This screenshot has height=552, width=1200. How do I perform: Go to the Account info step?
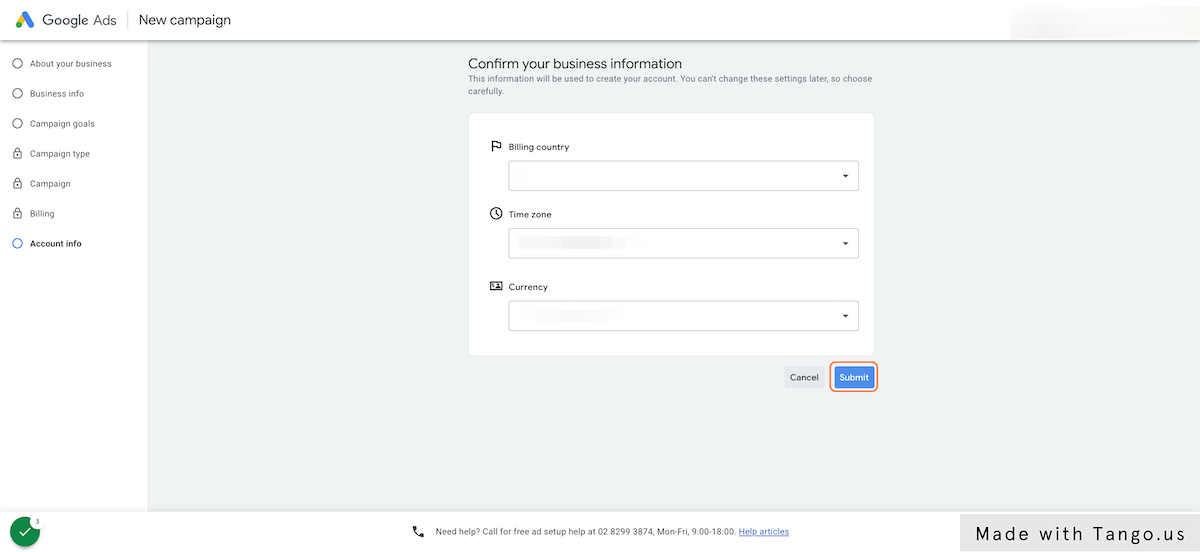click(55, 244)
